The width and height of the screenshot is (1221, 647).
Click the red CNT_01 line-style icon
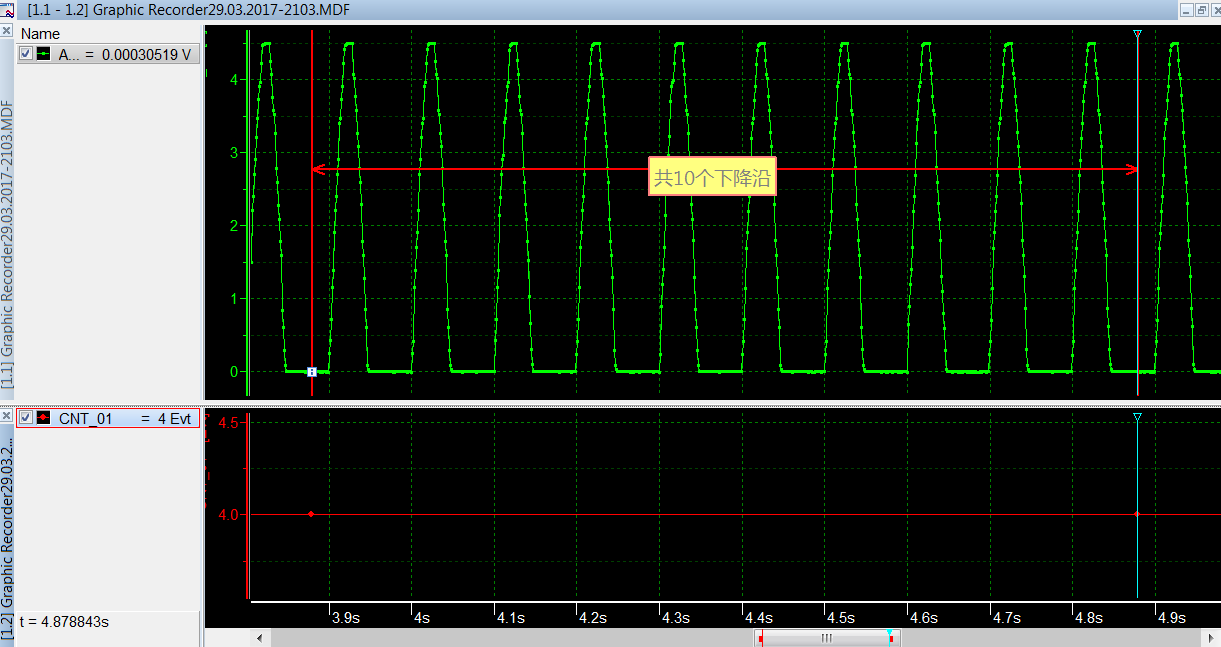pyautogui.click(x=43, y=418)
